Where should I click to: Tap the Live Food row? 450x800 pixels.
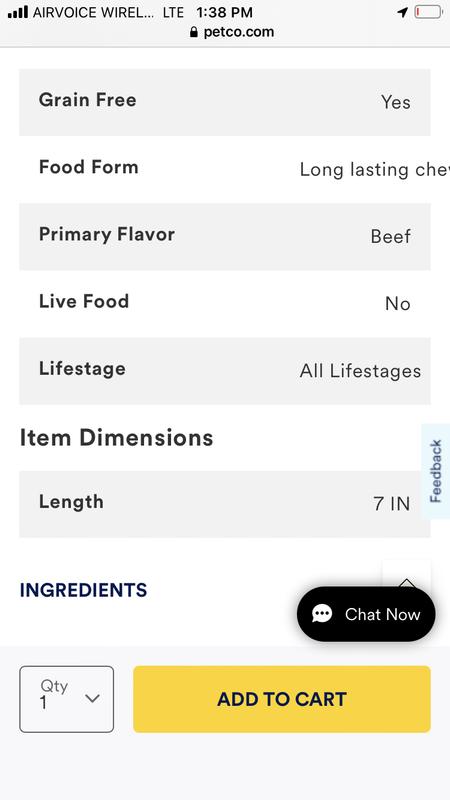click(x=225, y=304)
